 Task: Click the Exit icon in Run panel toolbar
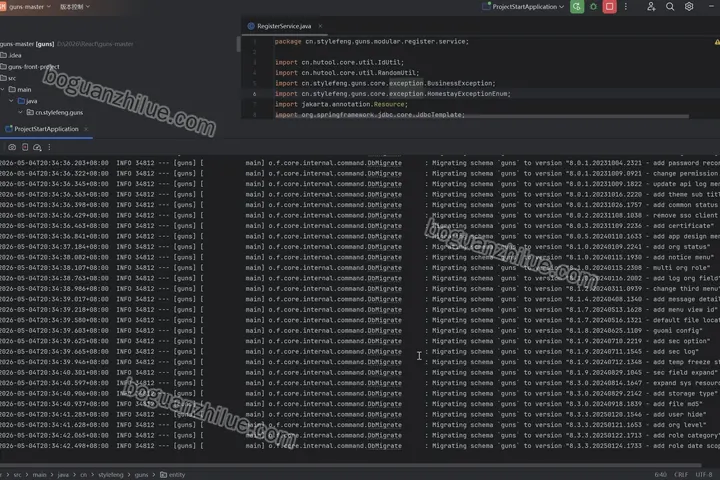25,147
